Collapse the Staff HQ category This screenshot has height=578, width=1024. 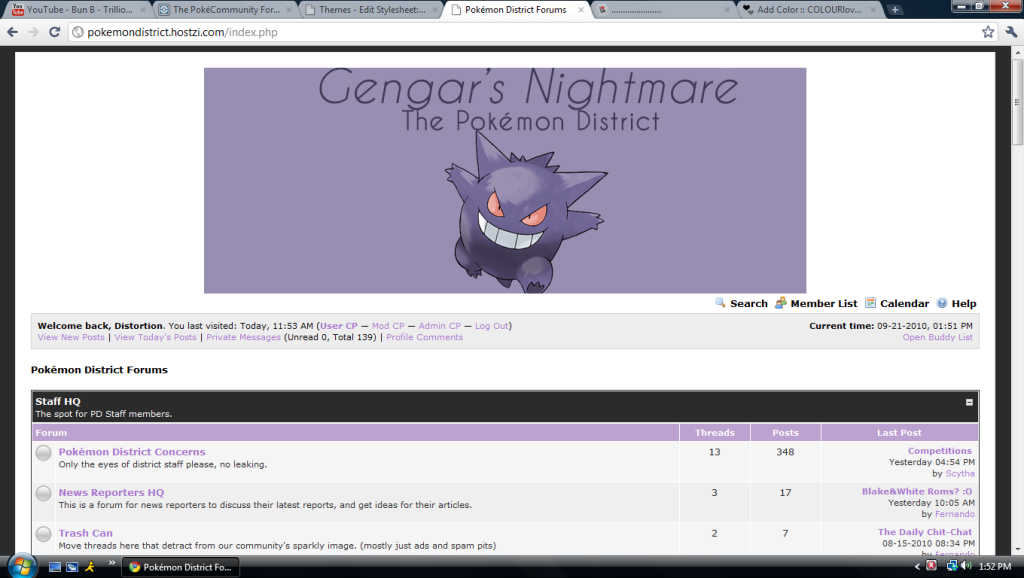point(969,402)
